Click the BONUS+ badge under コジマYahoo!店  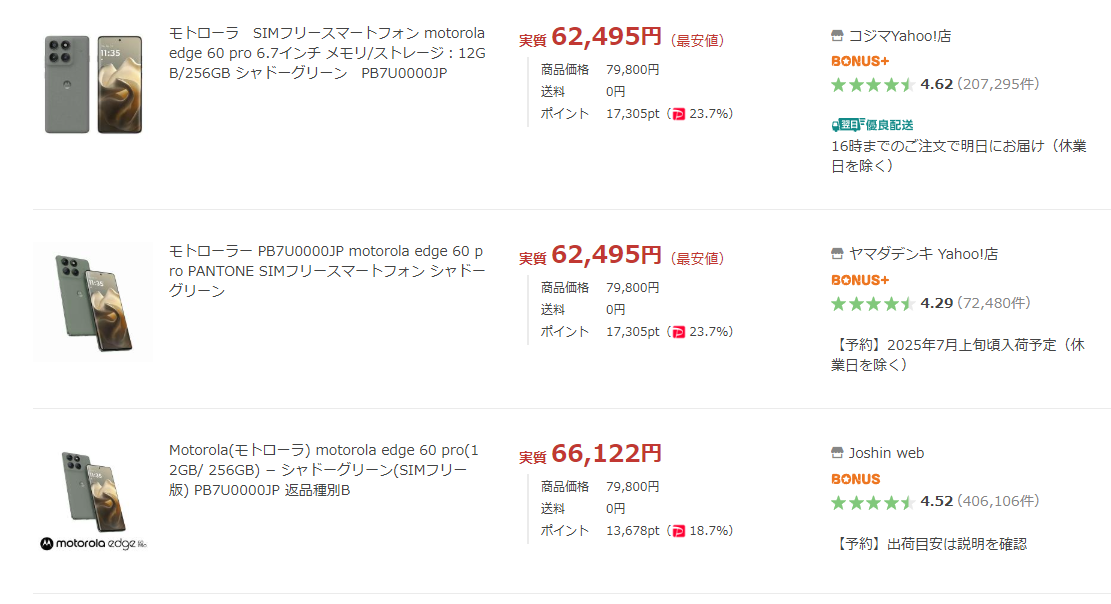pos(860,62)
